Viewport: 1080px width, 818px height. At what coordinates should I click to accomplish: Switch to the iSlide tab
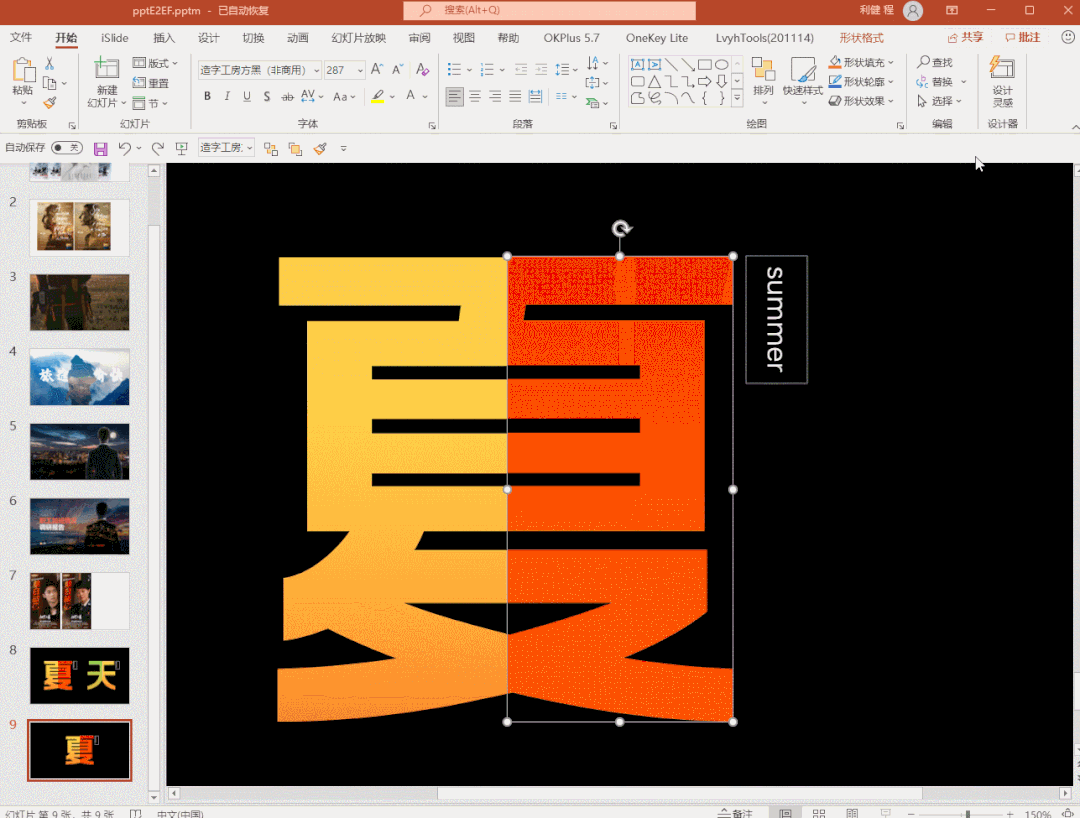click(x=114, y=38)
